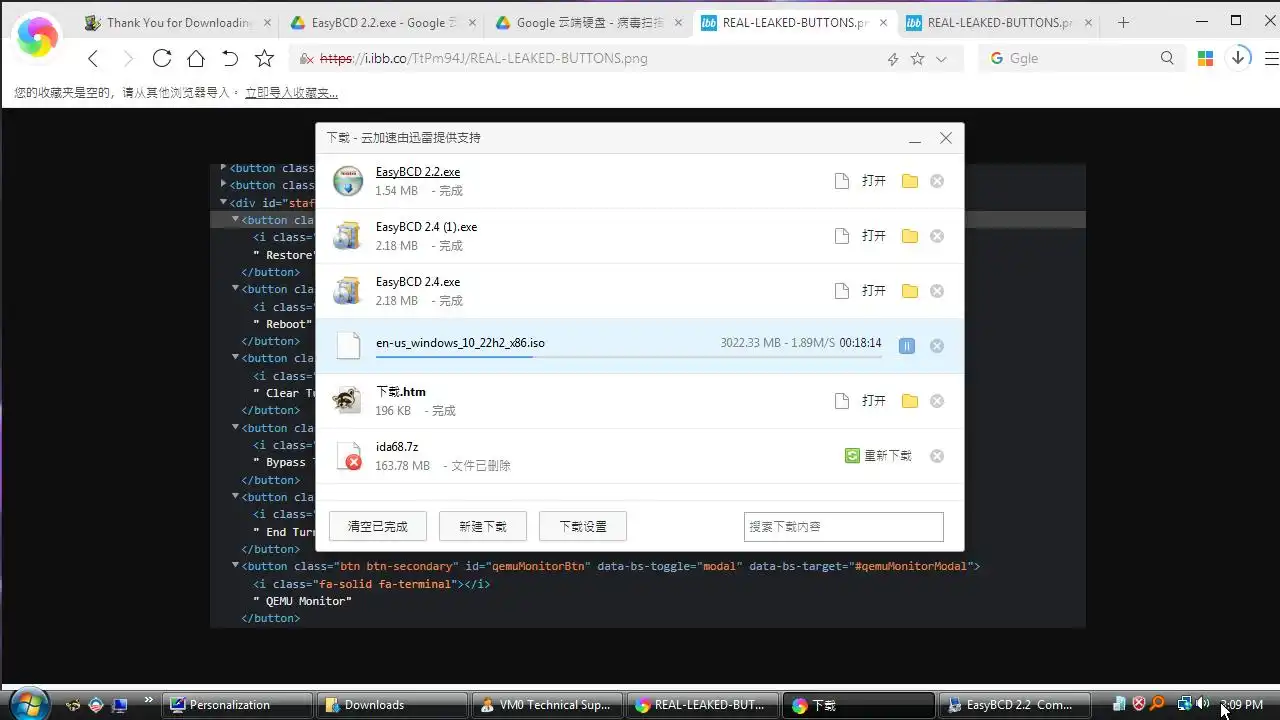Click the iso download progress bar
Image resolution: width=1280 pixels, height=720 pixels.
629,356
